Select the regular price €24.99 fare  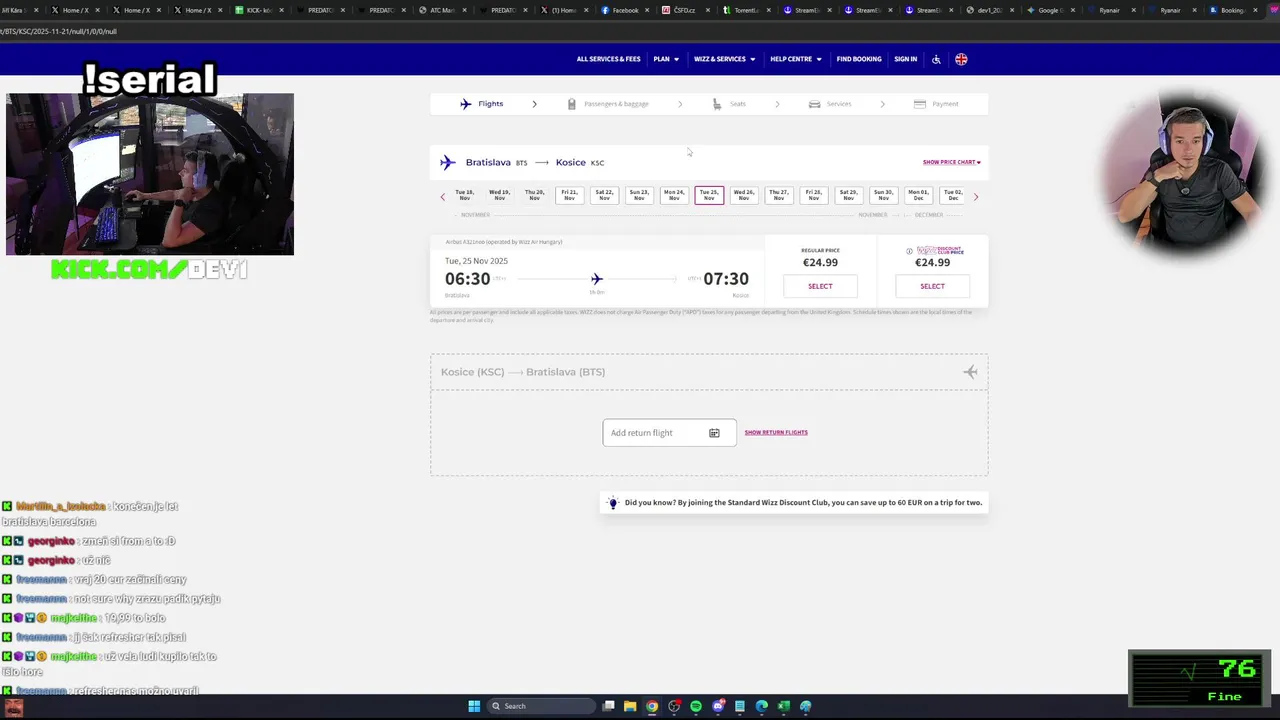pos(820,286)
